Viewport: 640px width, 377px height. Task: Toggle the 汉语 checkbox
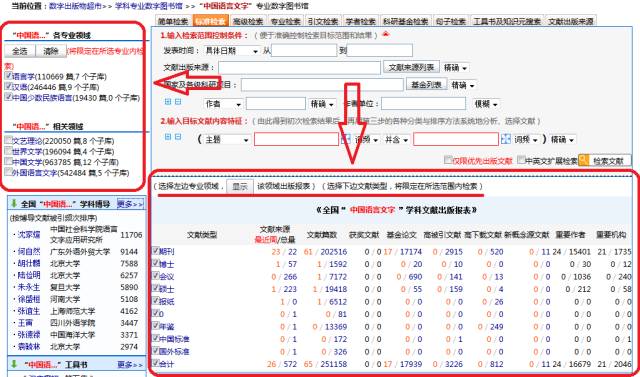point(8,86)
